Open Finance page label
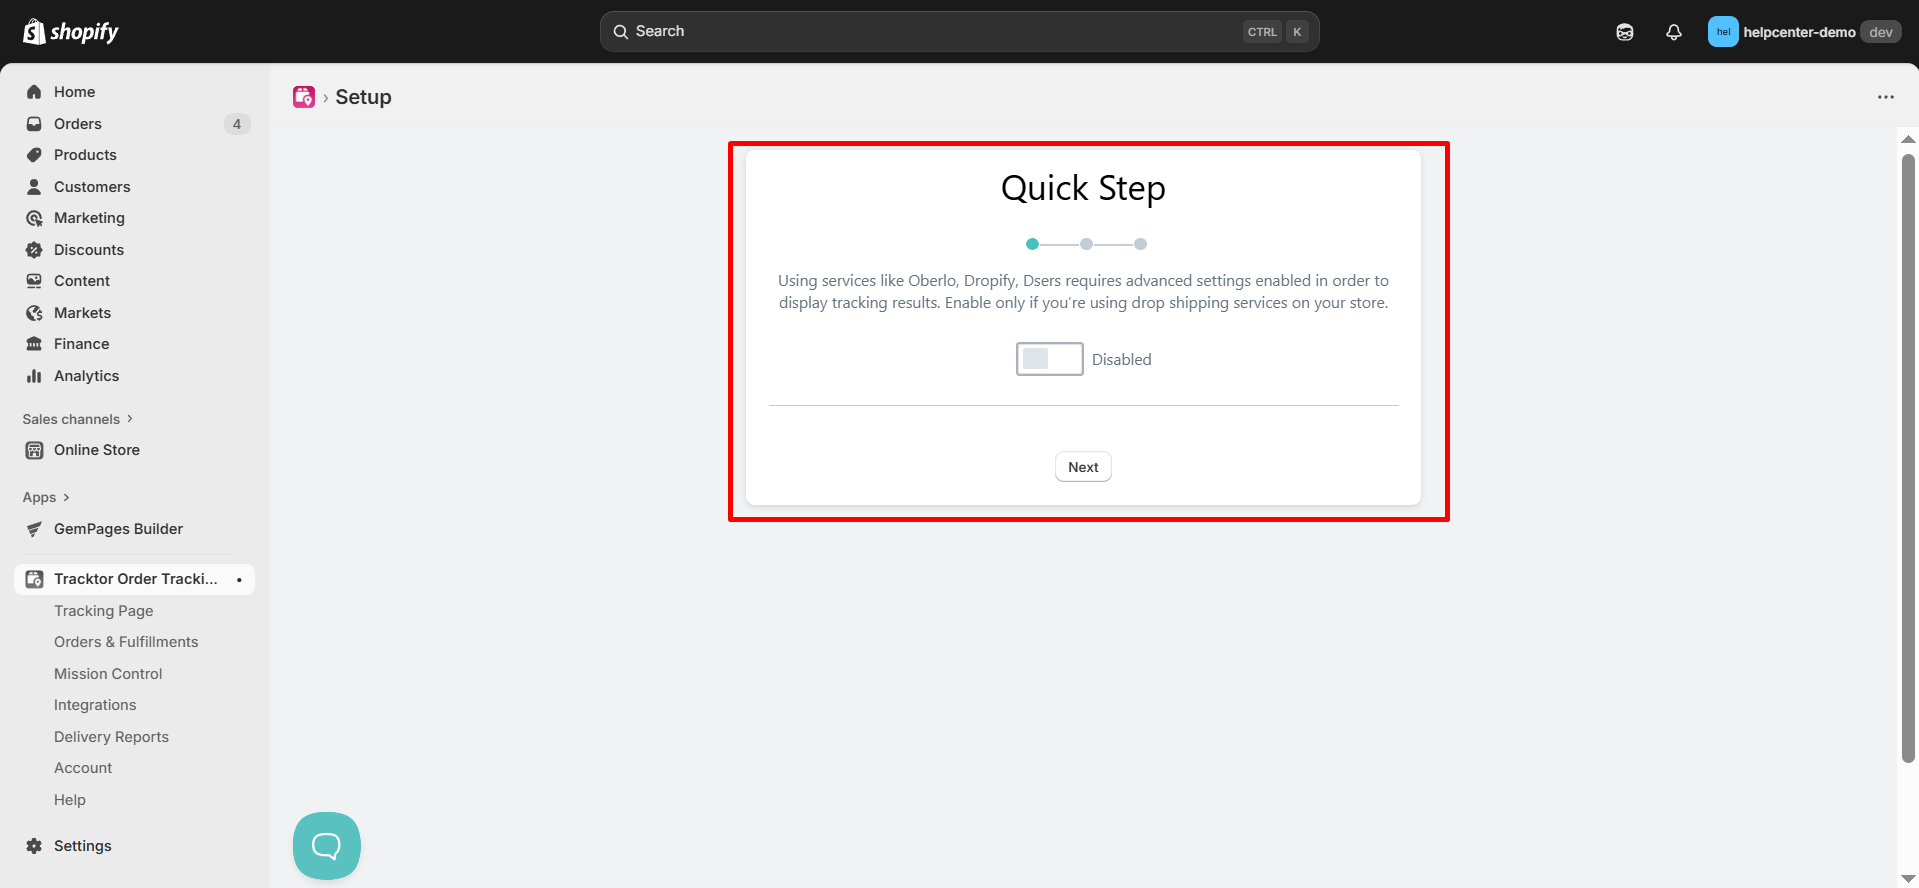 pos(81,344)
